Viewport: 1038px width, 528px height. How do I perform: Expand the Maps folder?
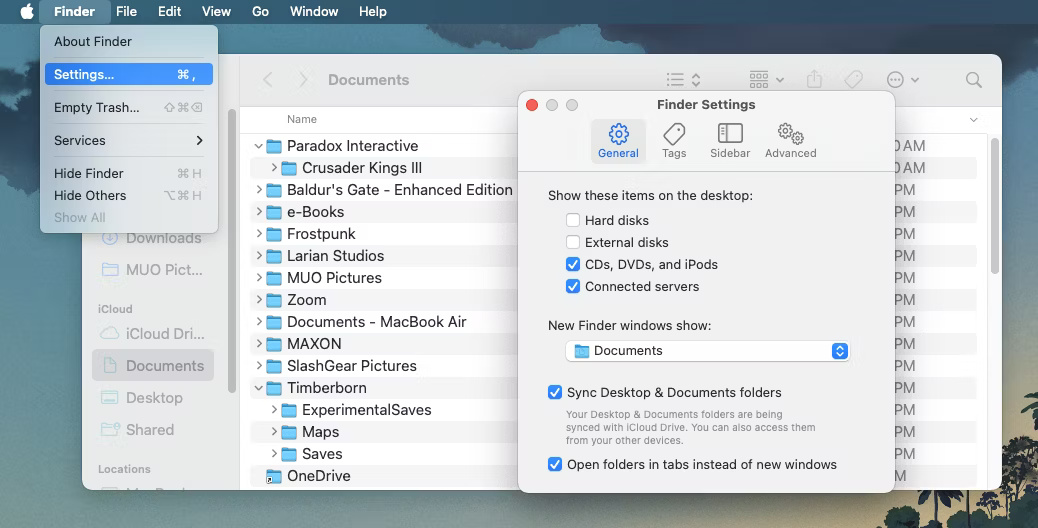coord(274,432)
